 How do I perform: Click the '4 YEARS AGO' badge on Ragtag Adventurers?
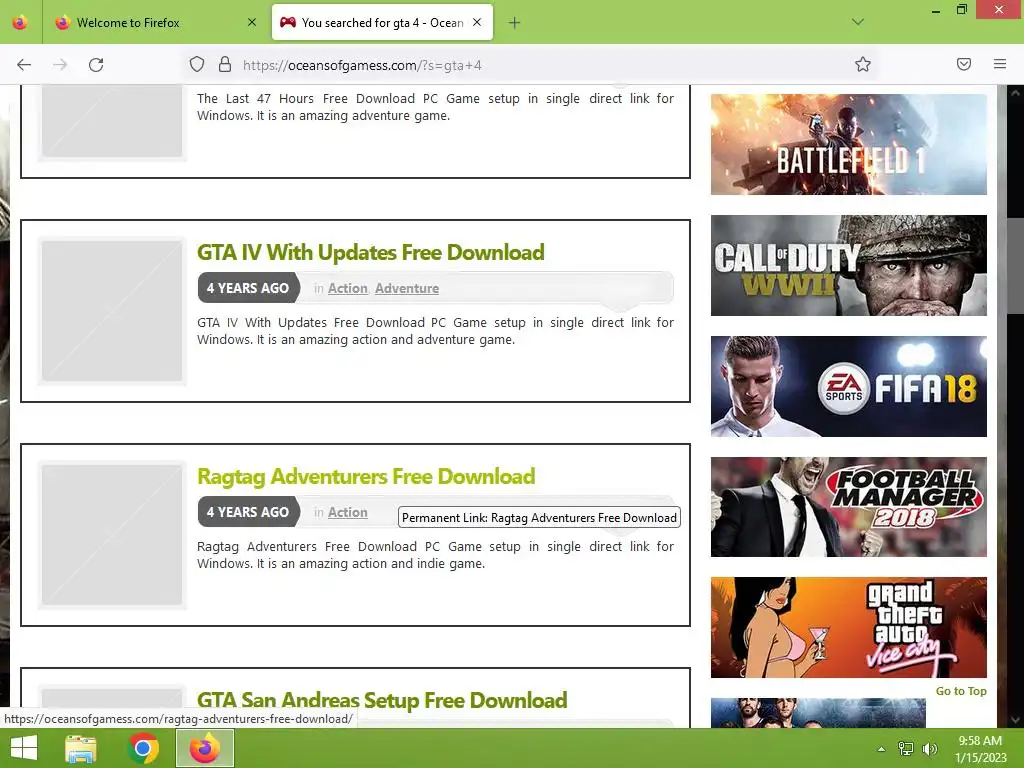248,512
